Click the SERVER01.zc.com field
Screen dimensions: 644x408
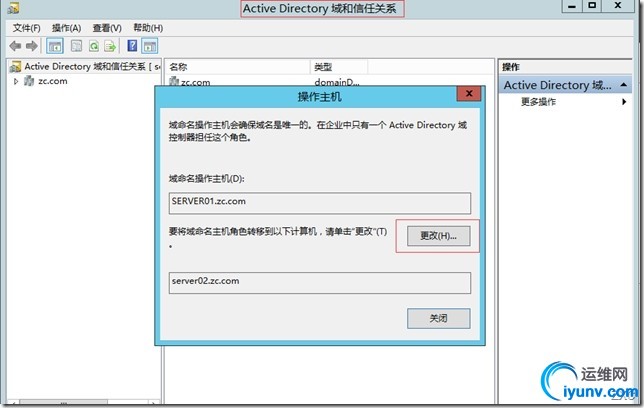pyautogui.click(x=320, y=203)
